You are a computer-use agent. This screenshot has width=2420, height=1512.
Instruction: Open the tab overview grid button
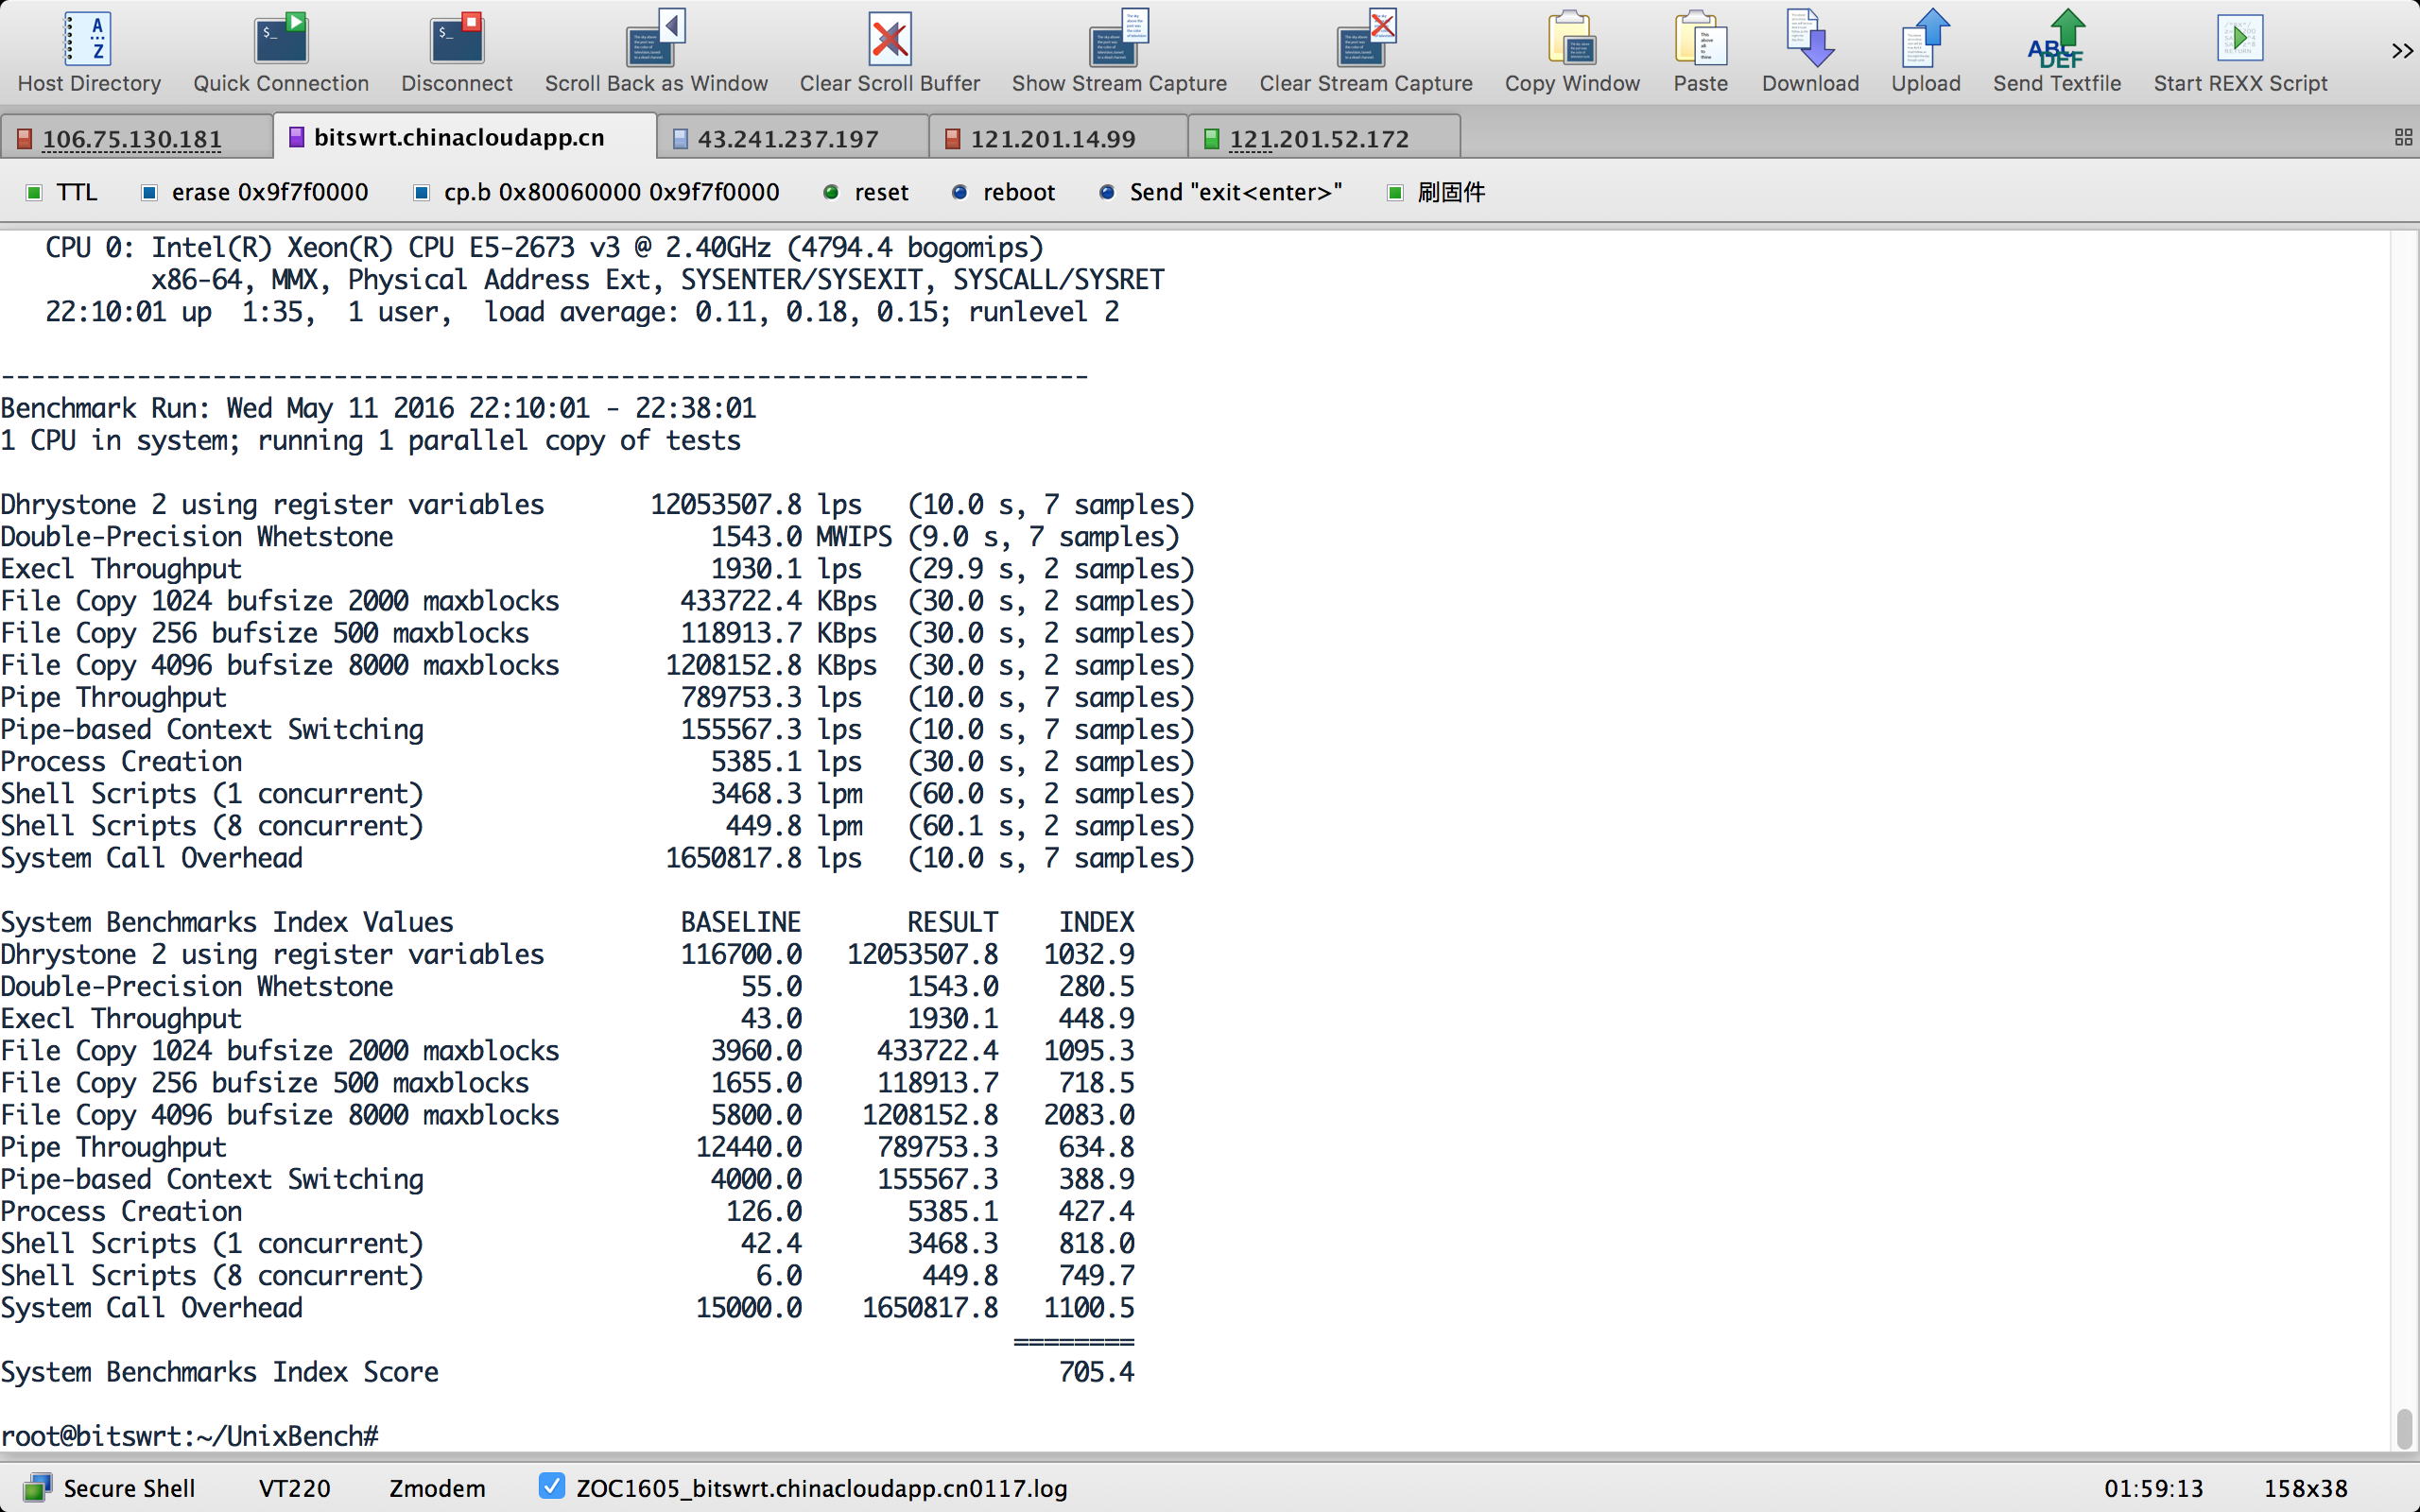pos(2403,138)
